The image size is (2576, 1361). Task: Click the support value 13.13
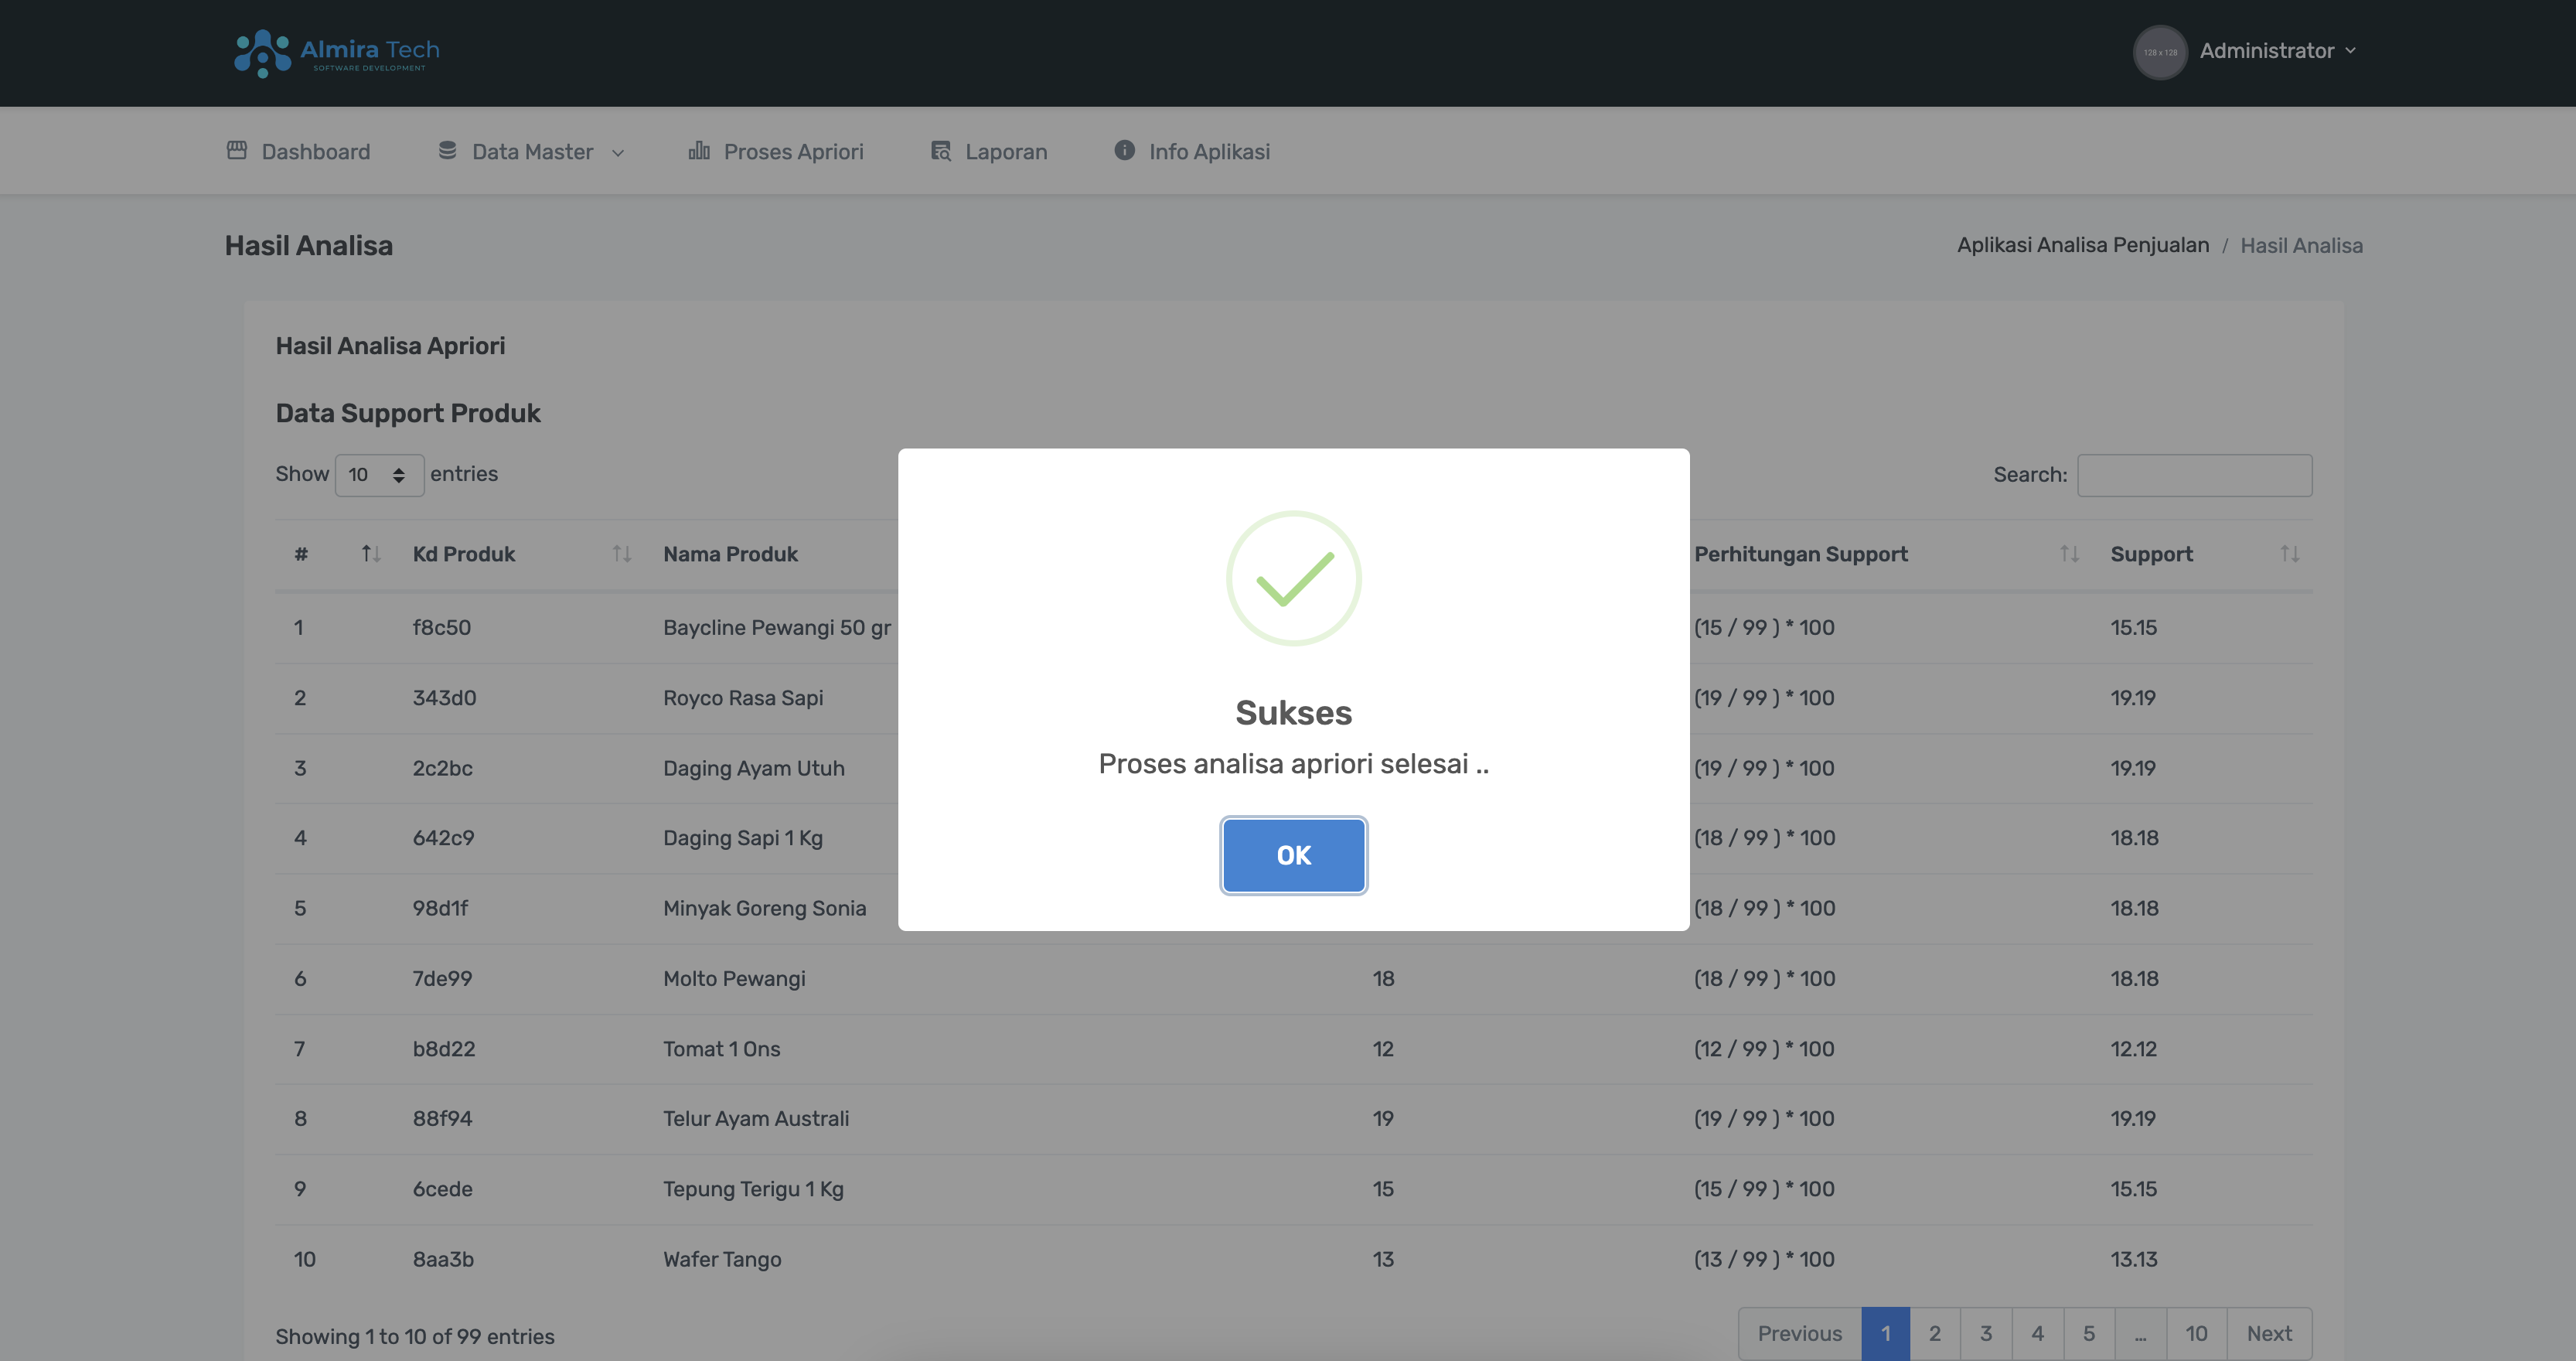(x=2134, y=1259)
